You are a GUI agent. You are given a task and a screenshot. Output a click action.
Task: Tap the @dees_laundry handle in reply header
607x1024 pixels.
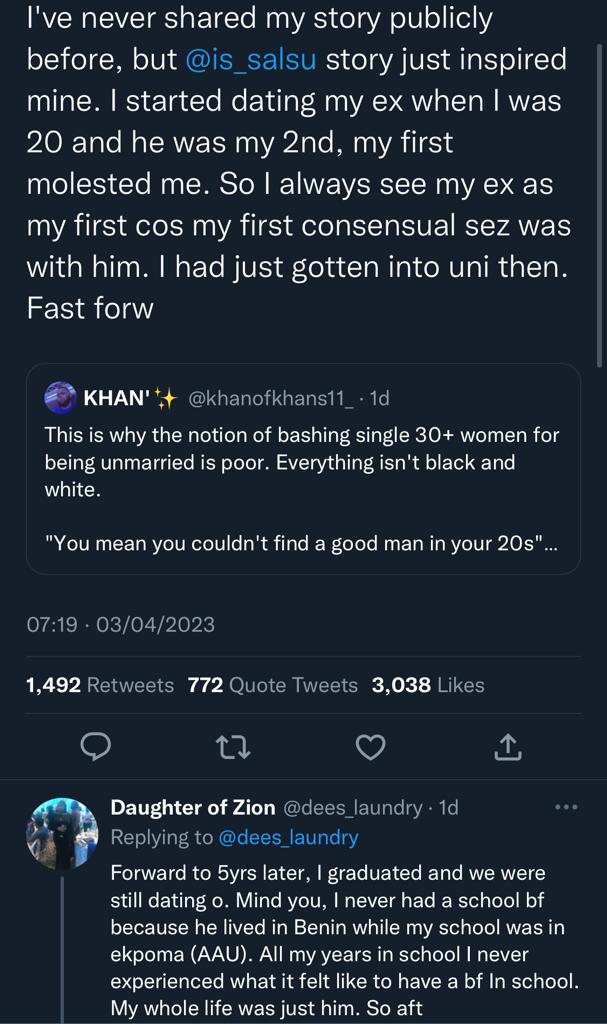click(x=353, y=807)
